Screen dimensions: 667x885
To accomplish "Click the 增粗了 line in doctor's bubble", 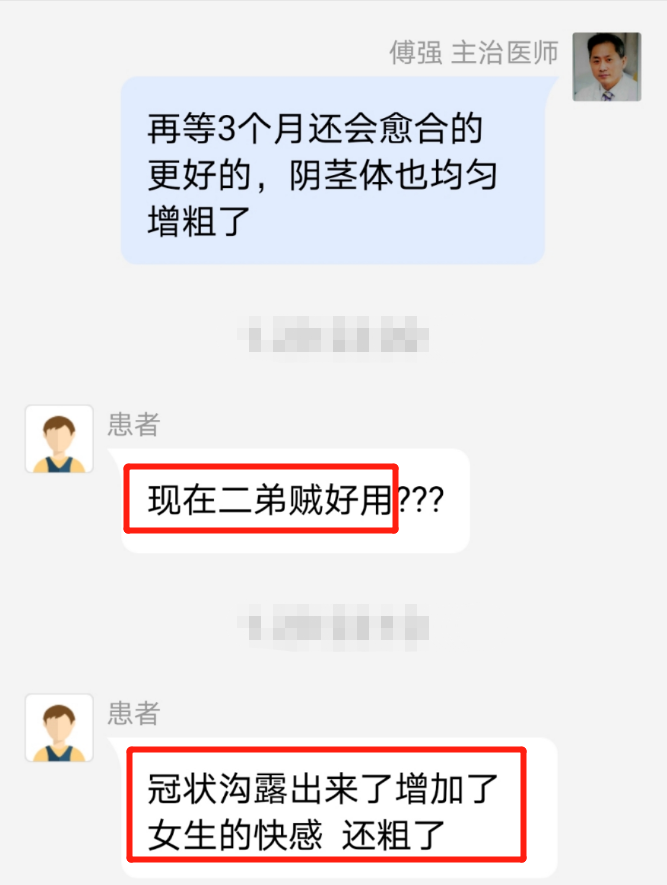I will [199, 221].
